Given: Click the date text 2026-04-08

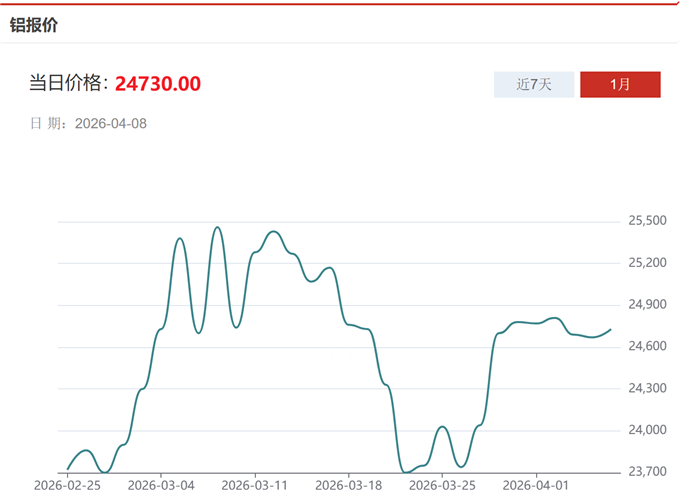Looking at the screenshot, I should [x=111, y=124].
